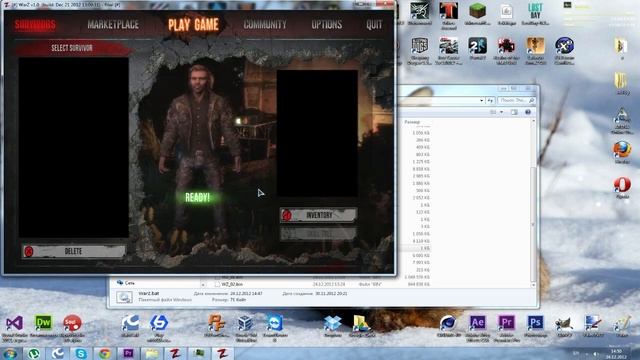The height and width of the screenshot is (360, 640).
Task: Sort by the Размер column header
Action: pyautogui.click(x=412, y=122)
